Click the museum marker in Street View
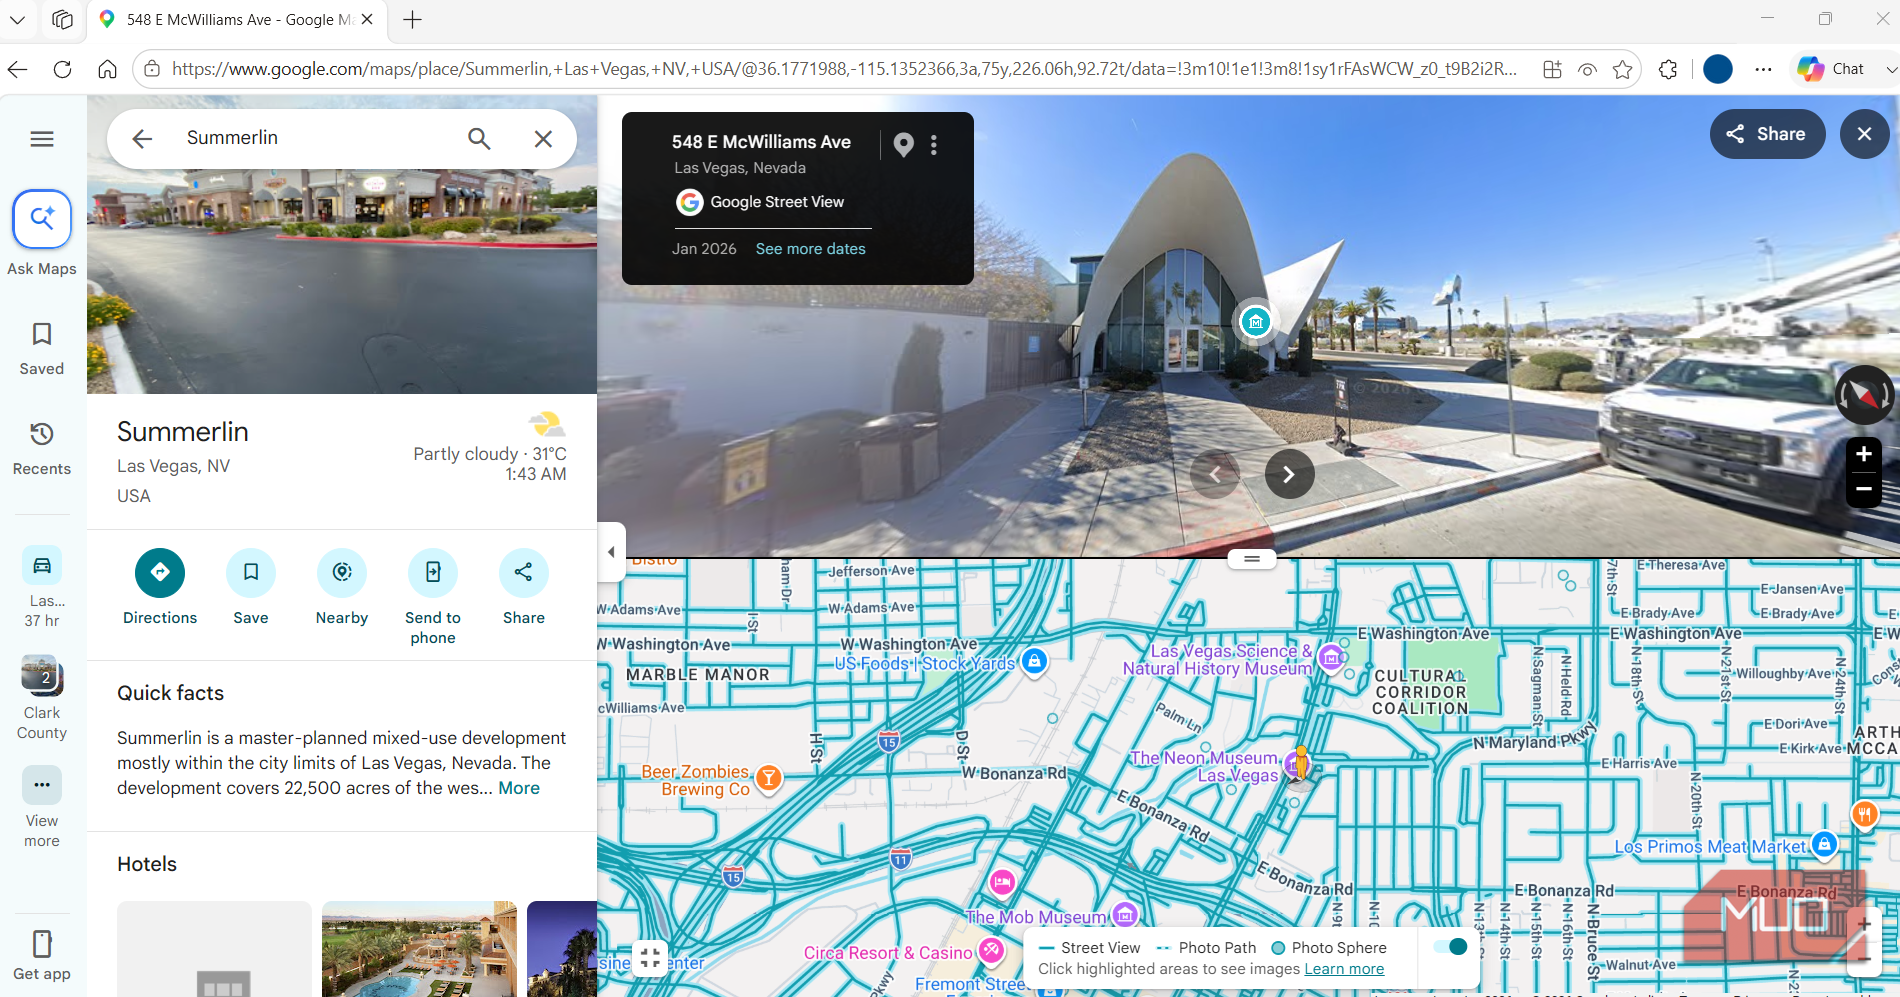1900x997 pixels. pos(1255,321)
